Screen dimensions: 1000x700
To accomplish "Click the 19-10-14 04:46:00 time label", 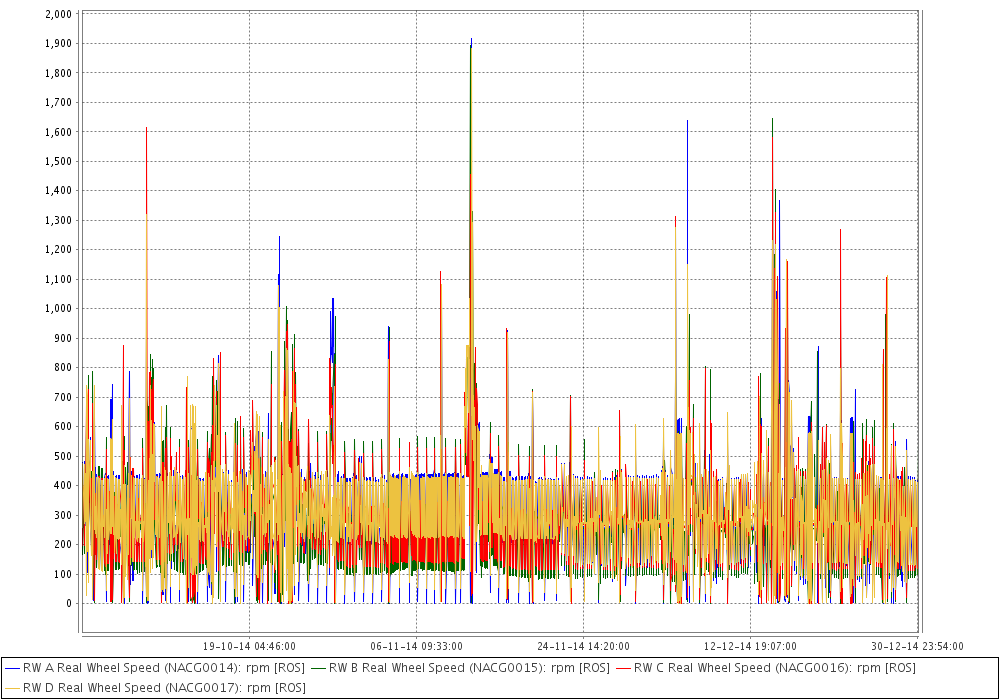I will pyautogui.click(x=249, y=646).
